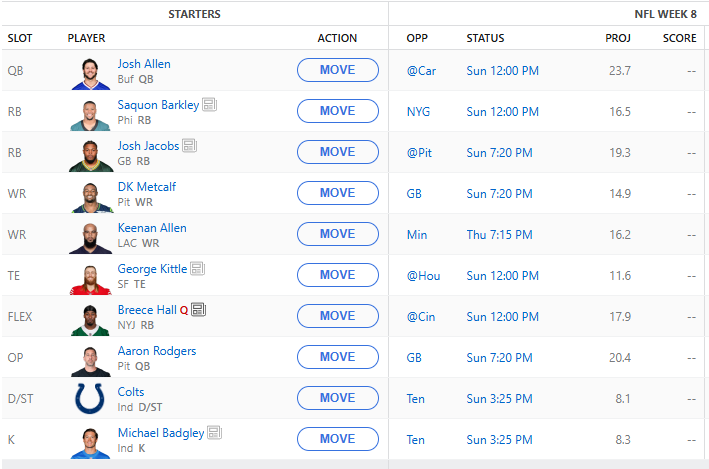Click the Colts team logo

point(92,399)
